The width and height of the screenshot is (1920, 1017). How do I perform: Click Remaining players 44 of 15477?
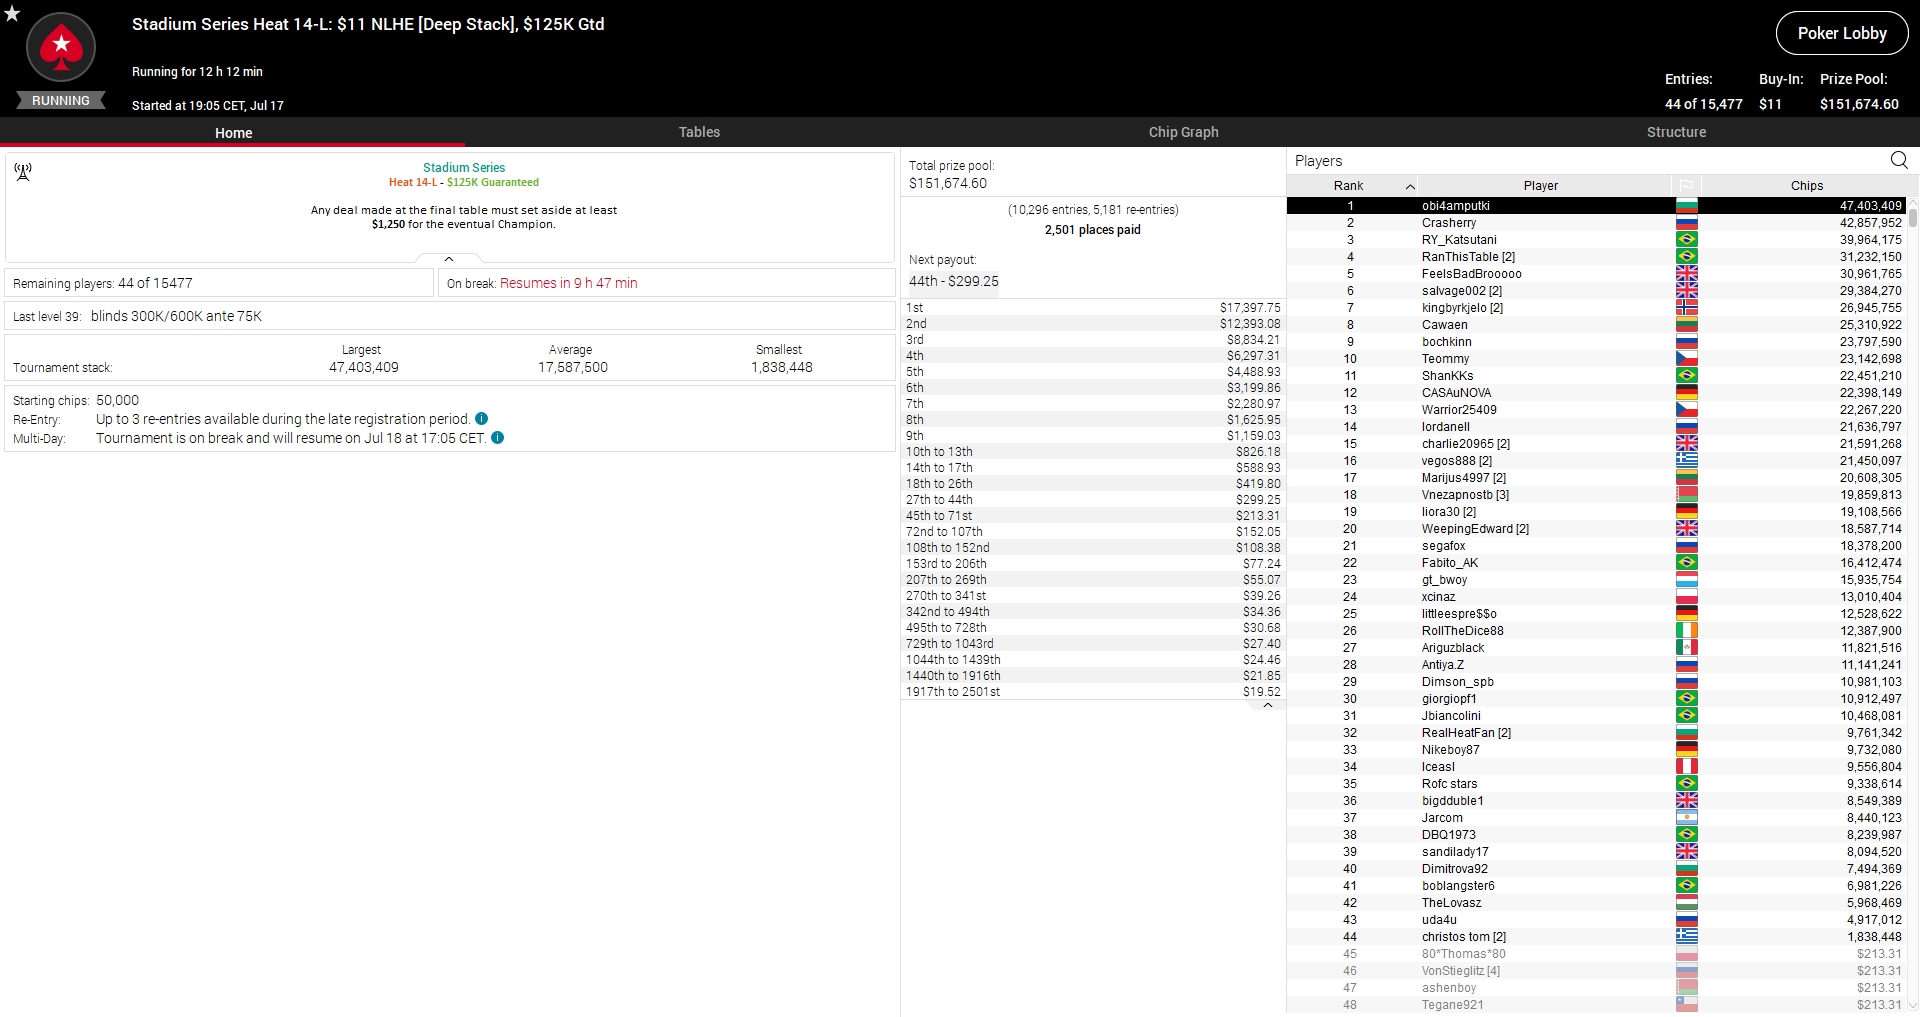[x=103, y=284]
